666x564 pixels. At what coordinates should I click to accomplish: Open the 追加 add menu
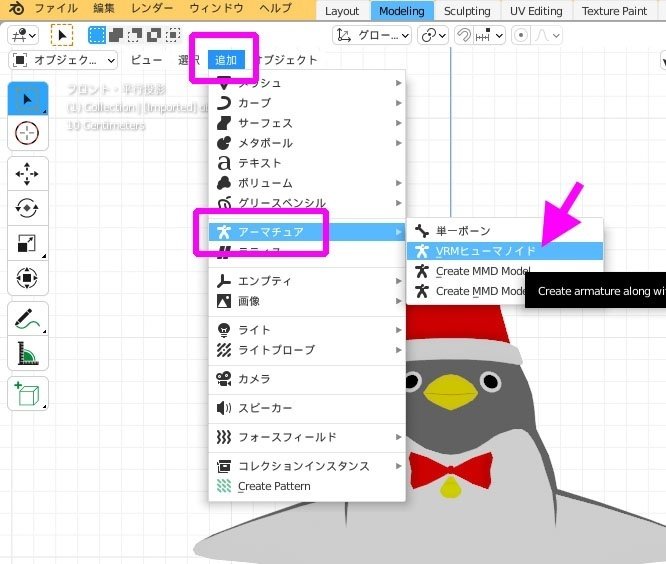pyautogui.click(x=226, y=60)
